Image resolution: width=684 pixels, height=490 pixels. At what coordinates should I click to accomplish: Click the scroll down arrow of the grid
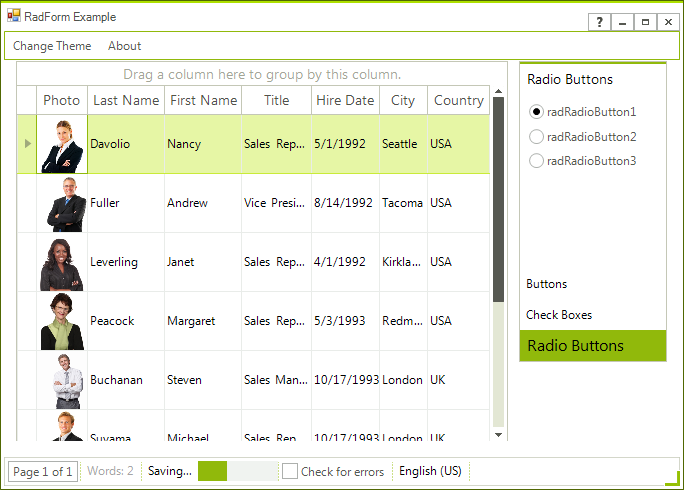pos(499,435)
